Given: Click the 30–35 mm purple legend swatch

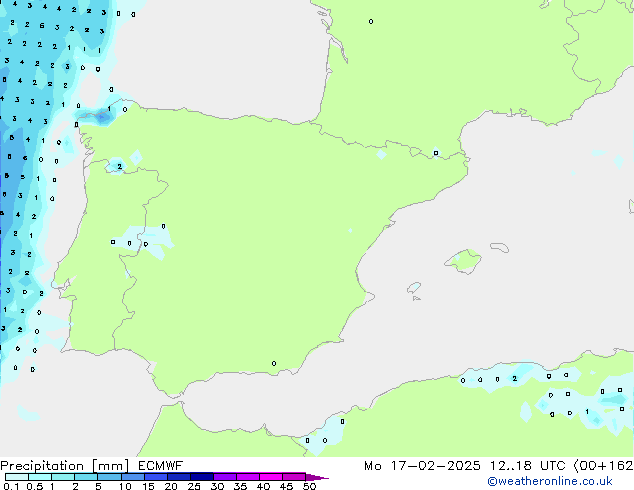Looking at the screenshot, I should (225, 477).
